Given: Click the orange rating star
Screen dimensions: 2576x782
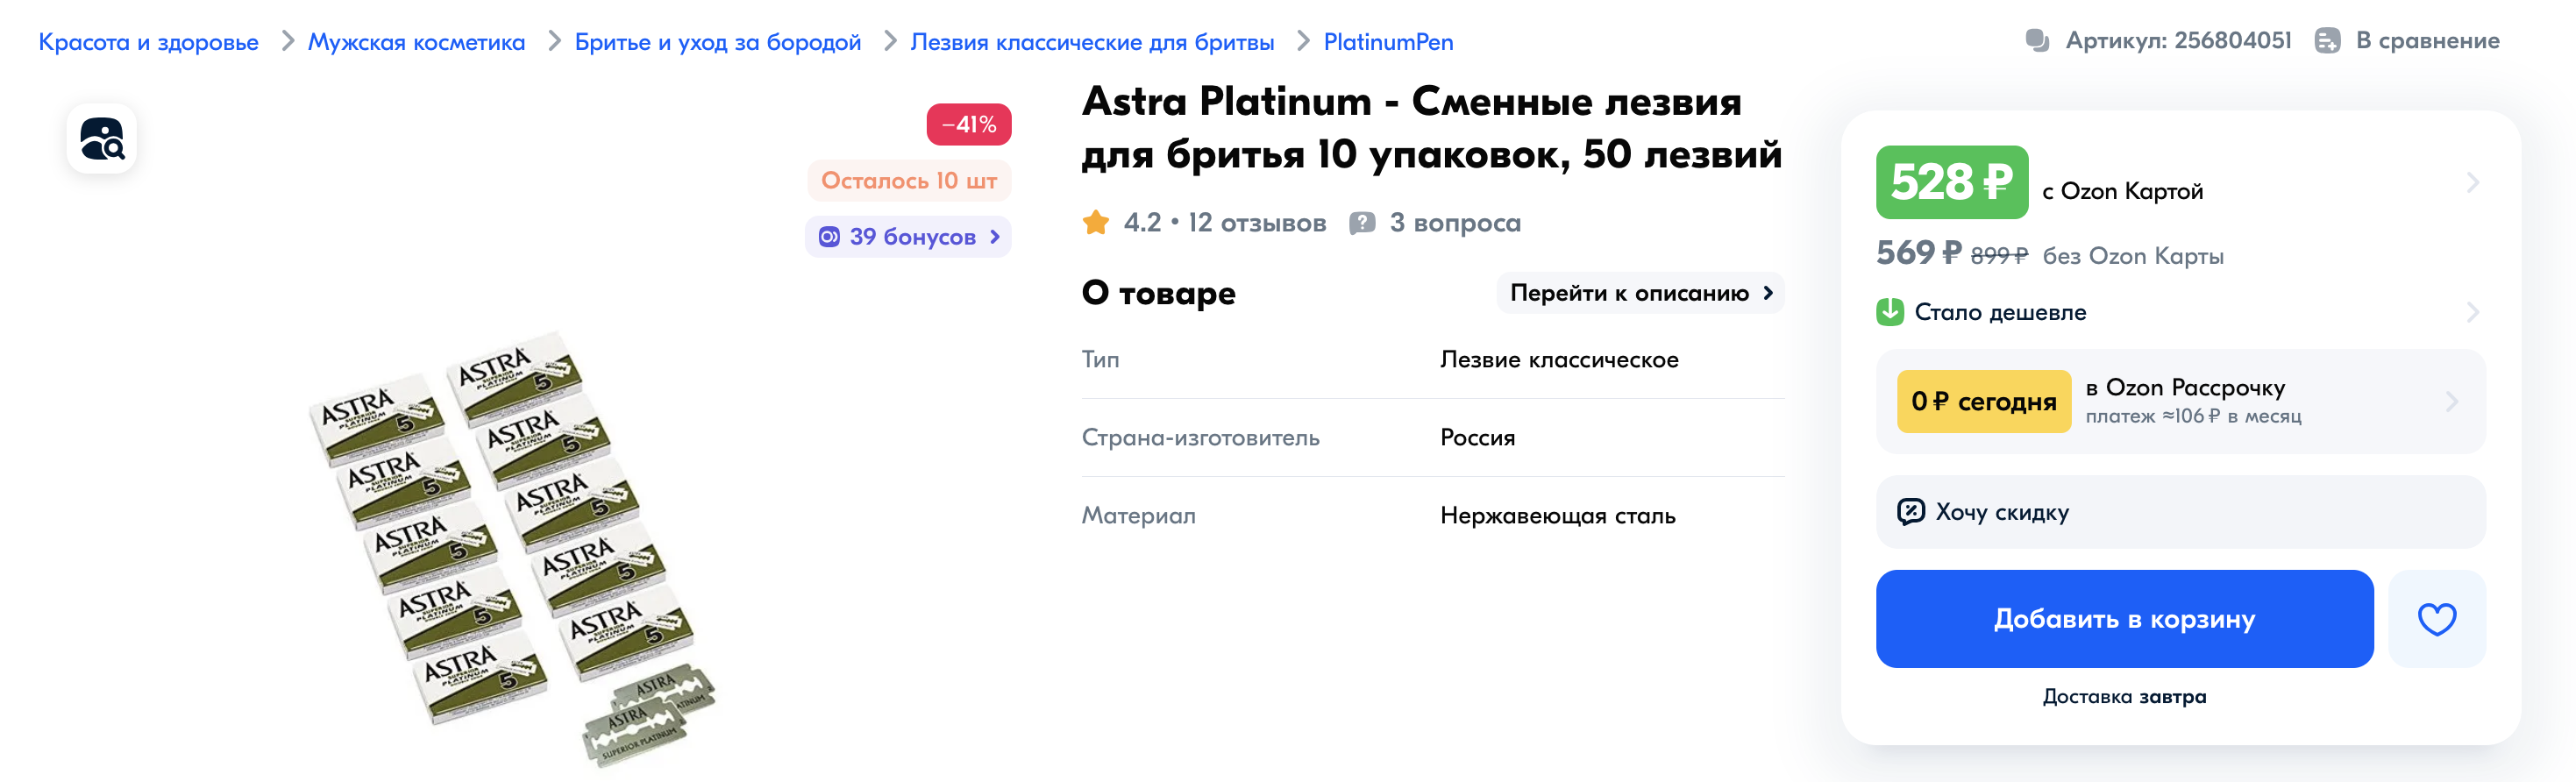Looking at the screenshot, I should [1096, 222].
